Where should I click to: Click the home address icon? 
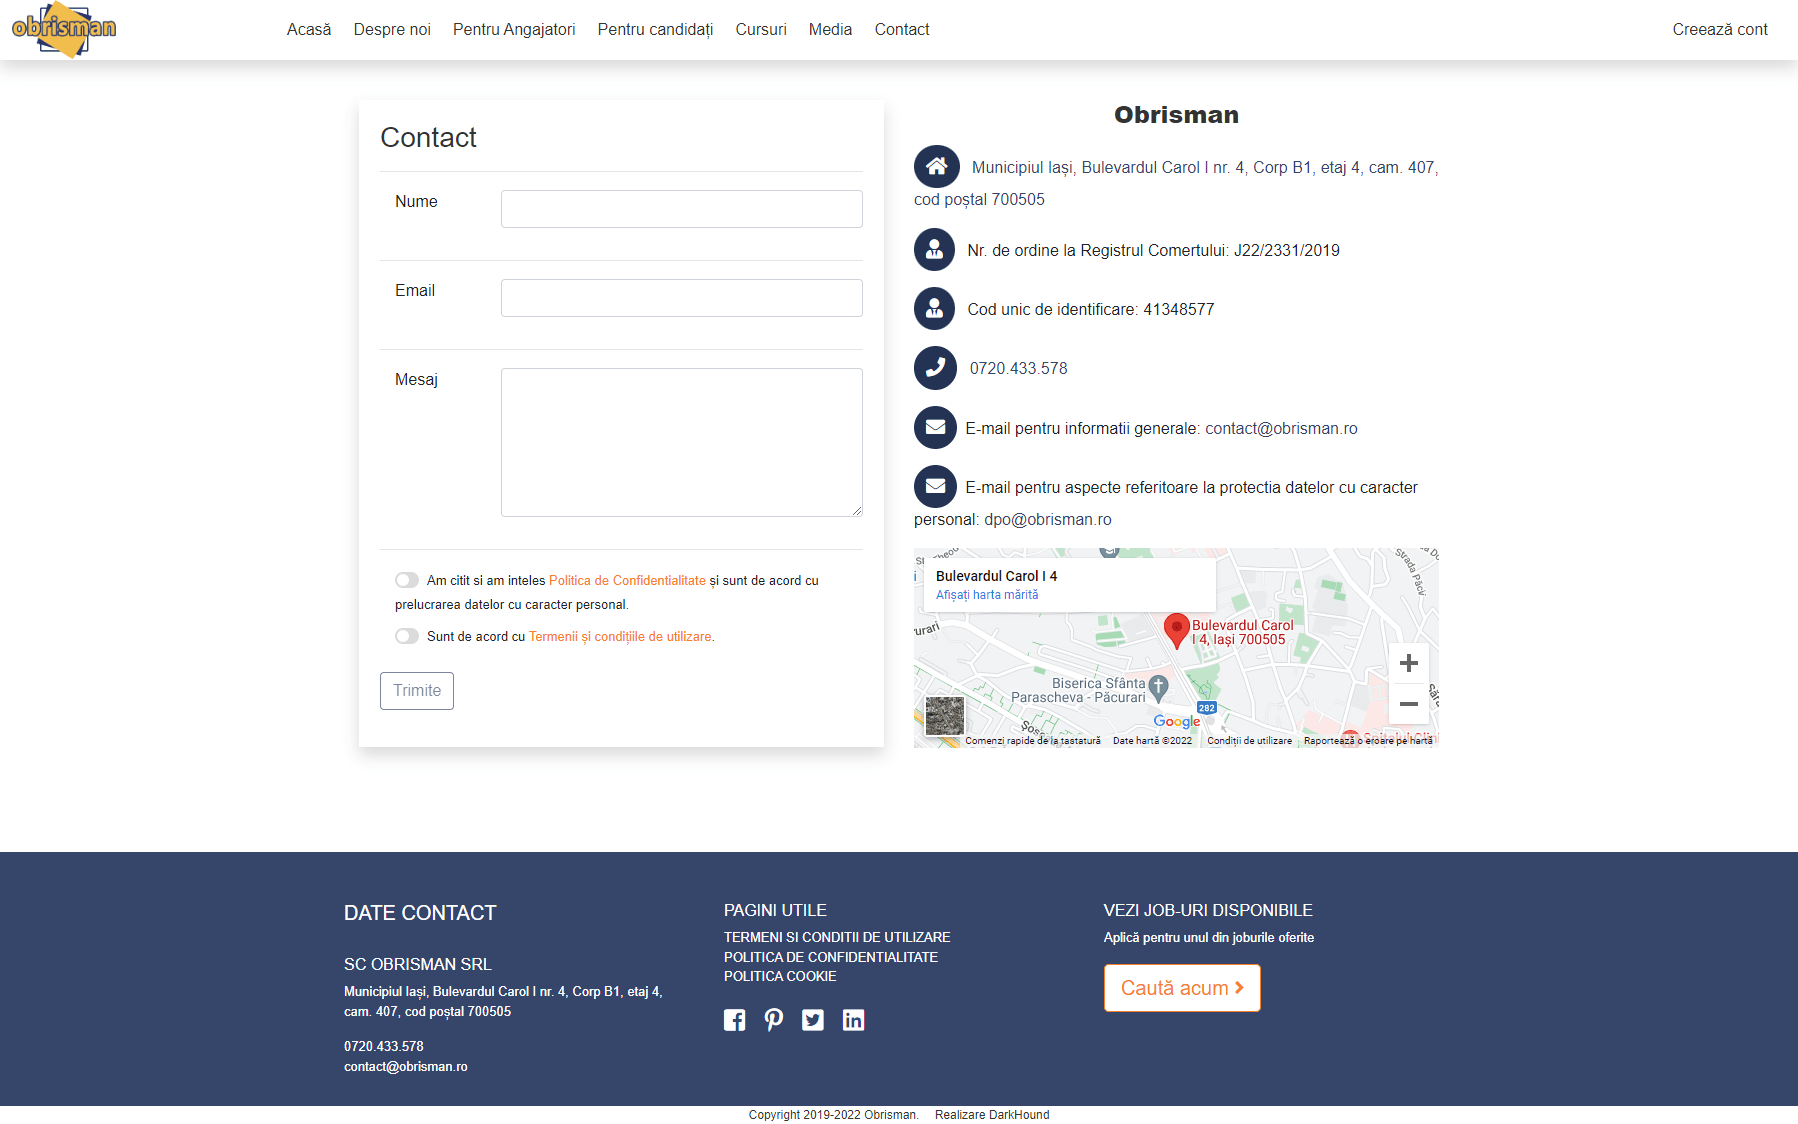tap(936, 167)
